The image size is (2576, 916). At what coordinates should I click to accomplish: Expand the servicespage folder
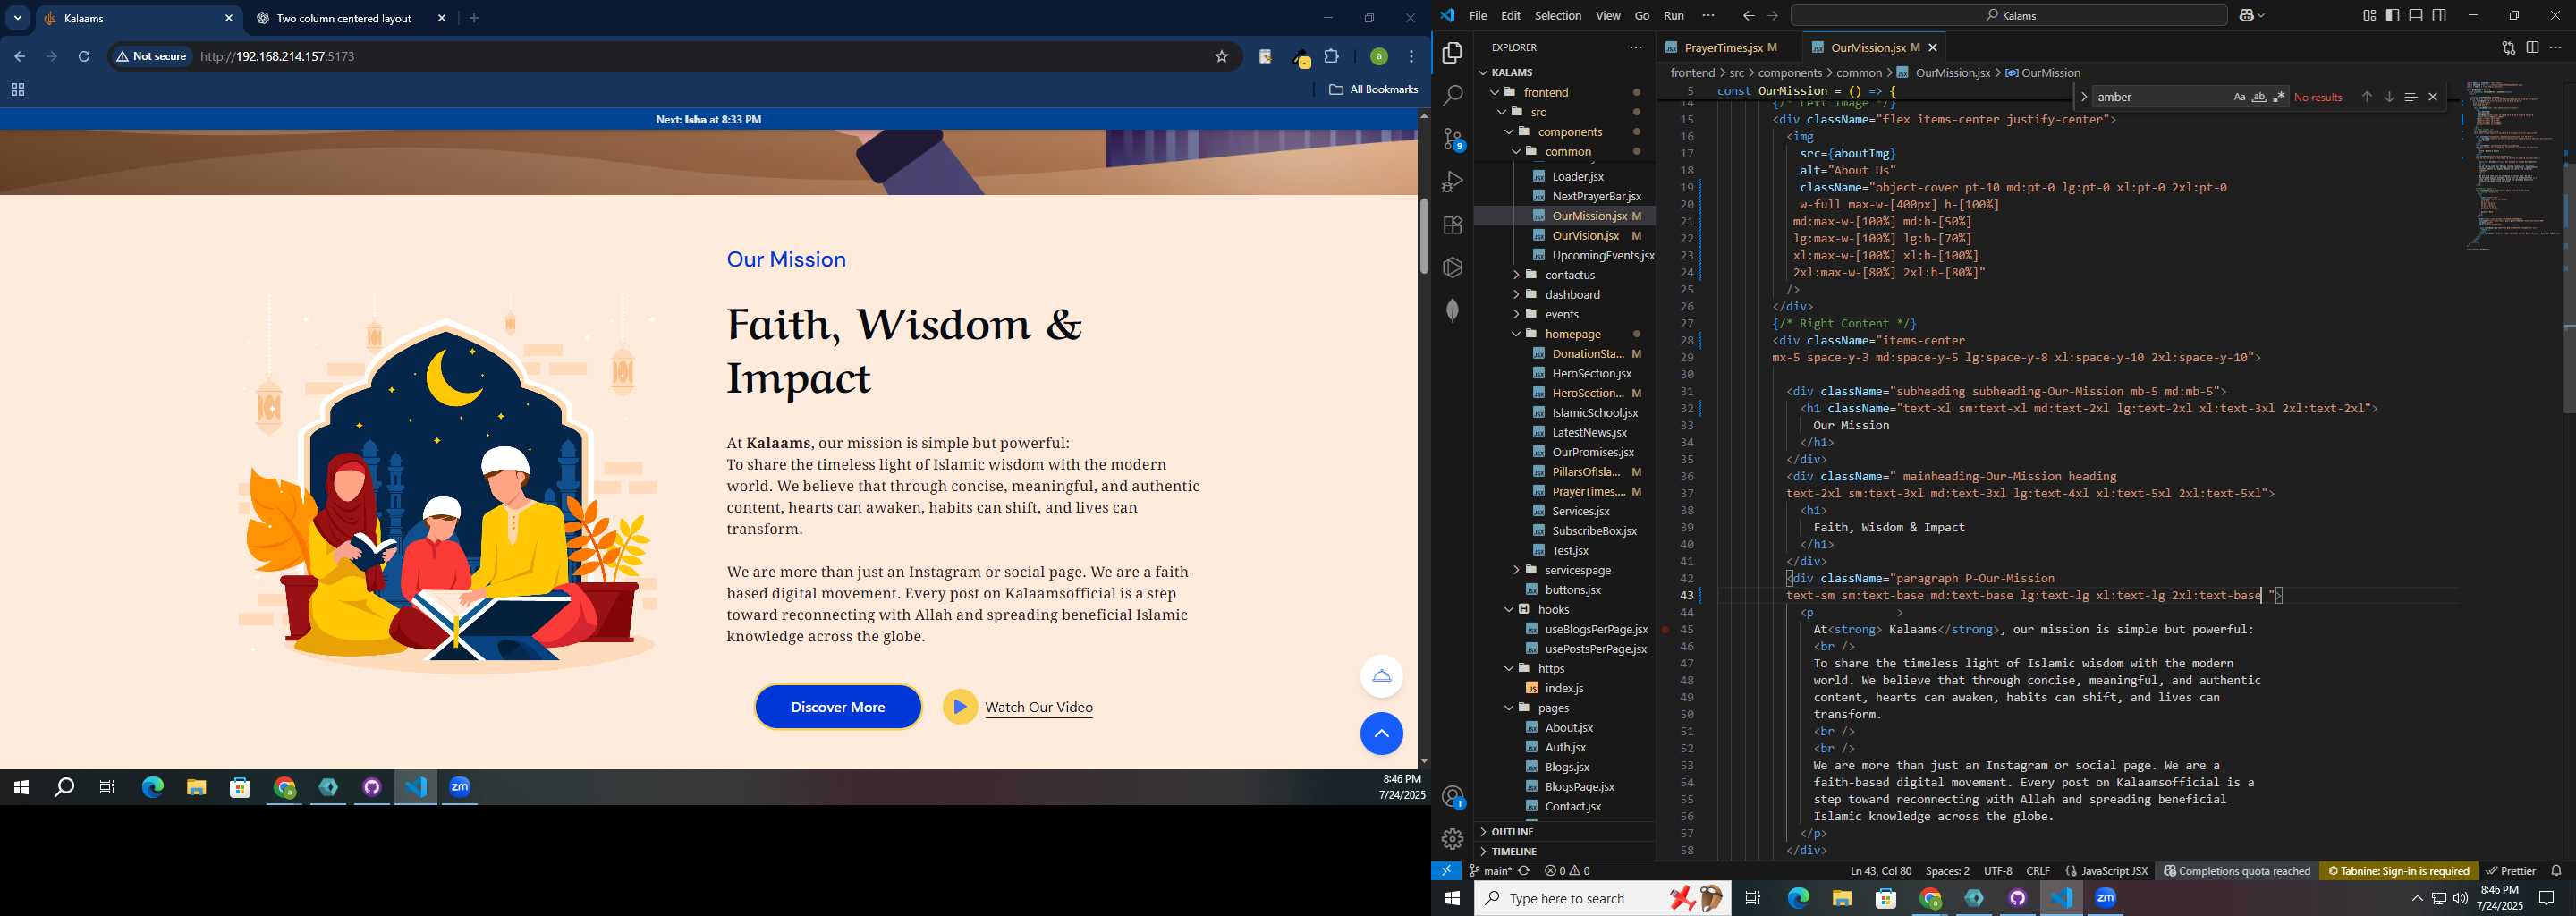tap(1516, 570)
